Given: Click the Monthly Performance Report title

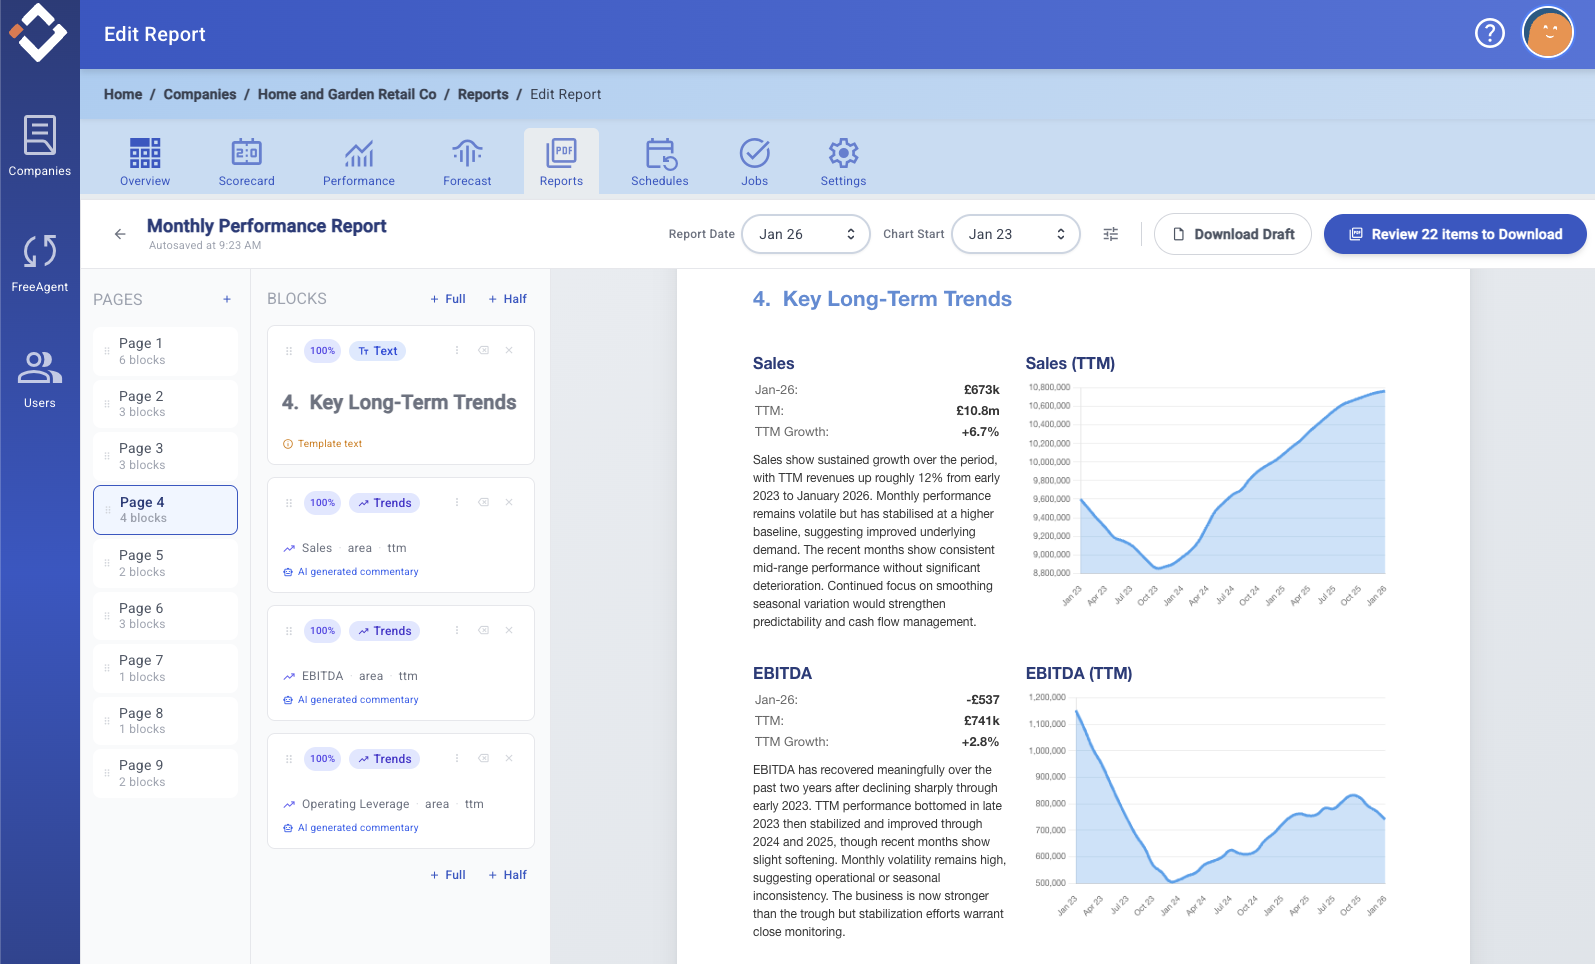Looking at the screenshot, I should pyautogui.click(x=267, y=226).
